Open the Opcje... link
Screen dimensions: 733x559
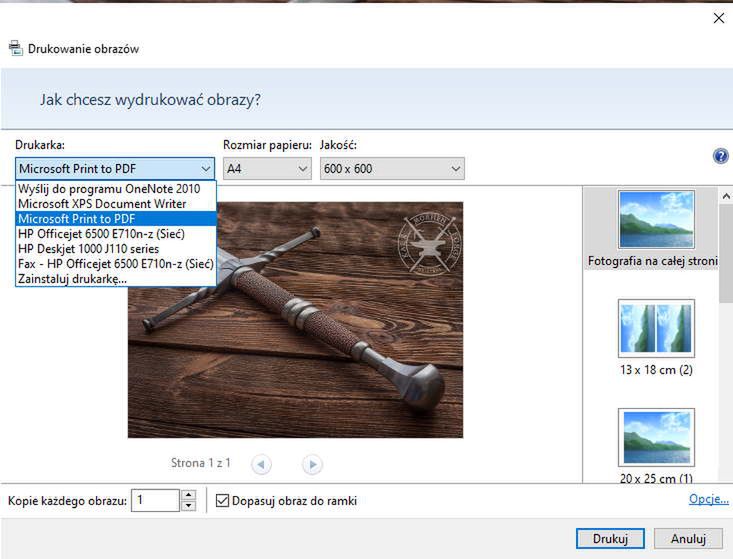pos(709,499)
